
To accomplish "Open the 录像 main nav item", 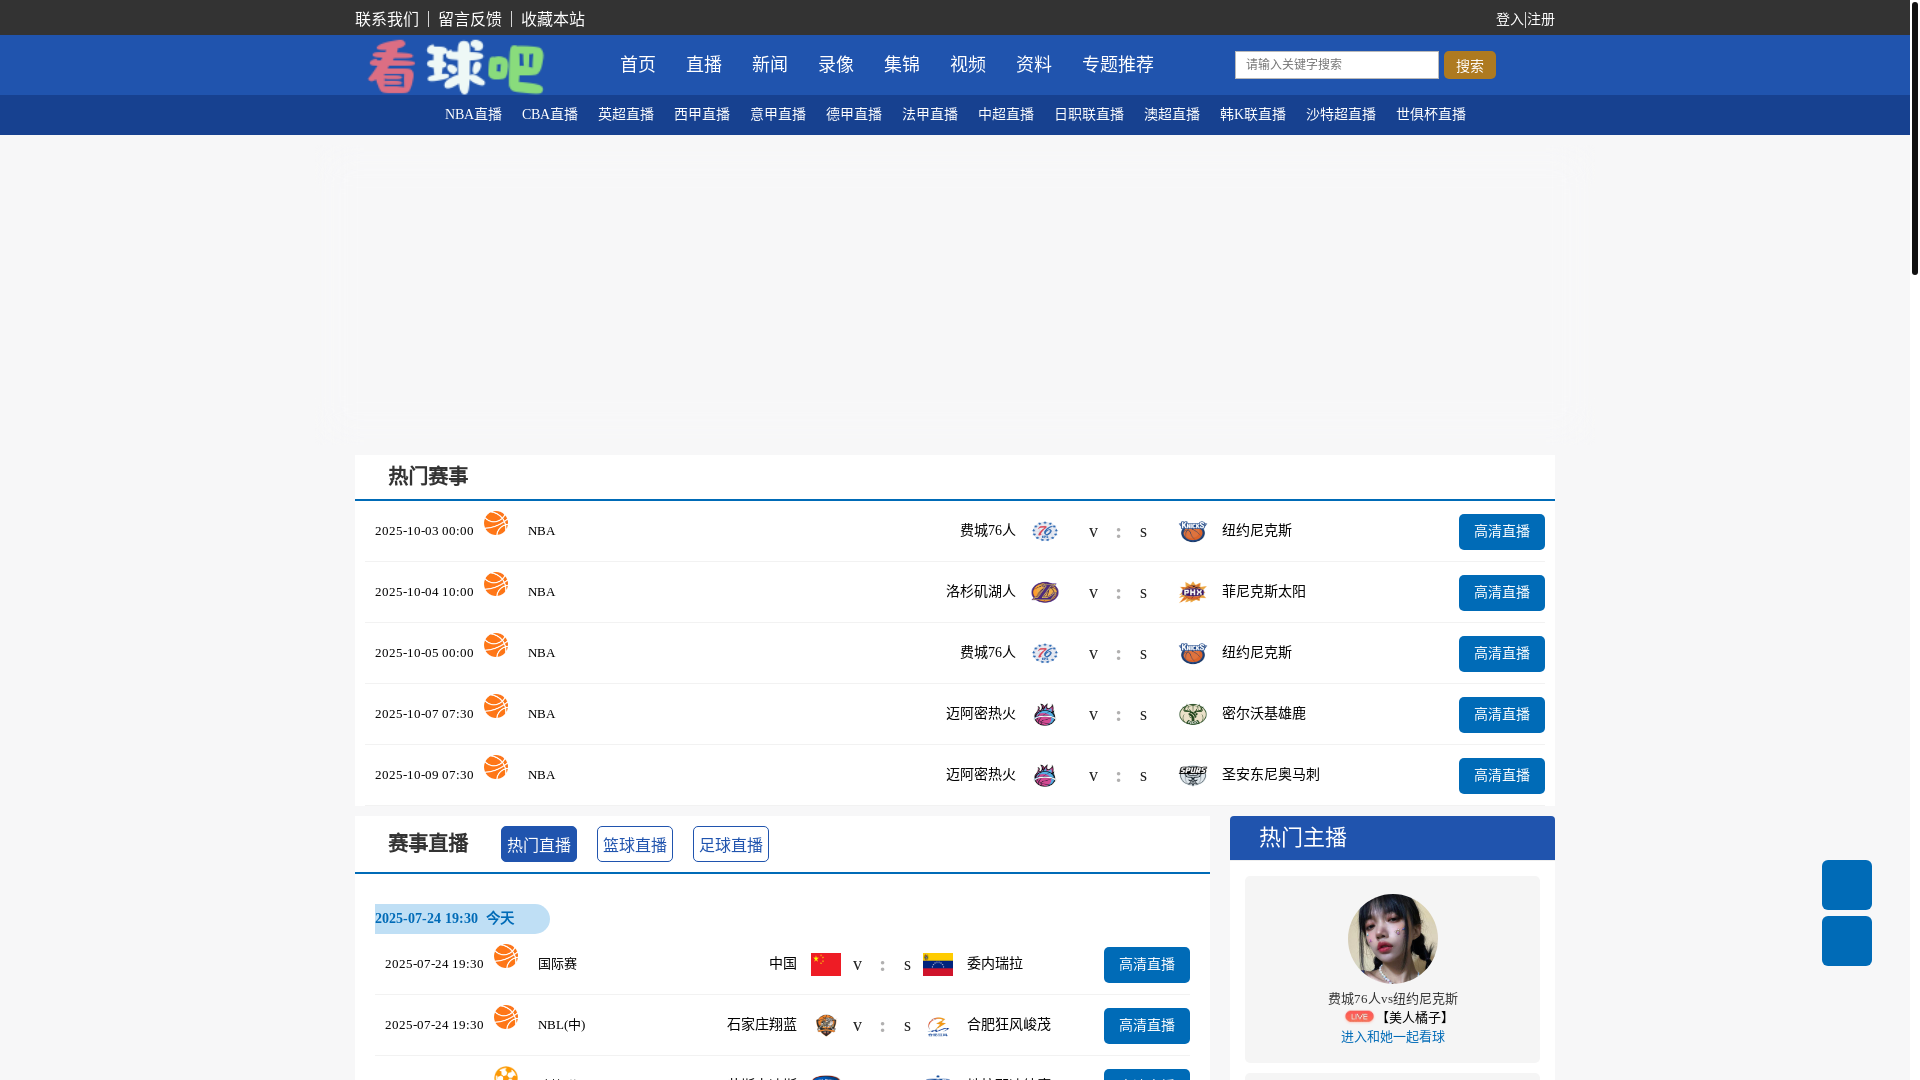I will [836, 65].
